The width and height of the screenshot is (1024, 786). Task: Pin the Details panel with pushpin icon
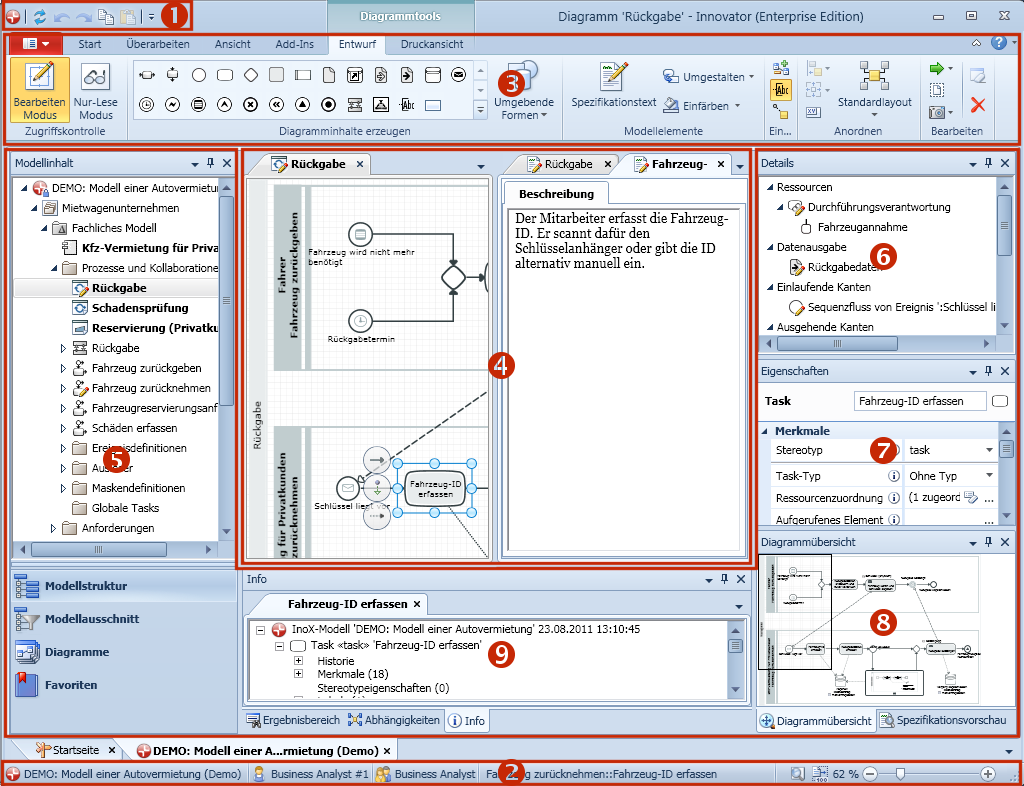(x=989, y=163)
